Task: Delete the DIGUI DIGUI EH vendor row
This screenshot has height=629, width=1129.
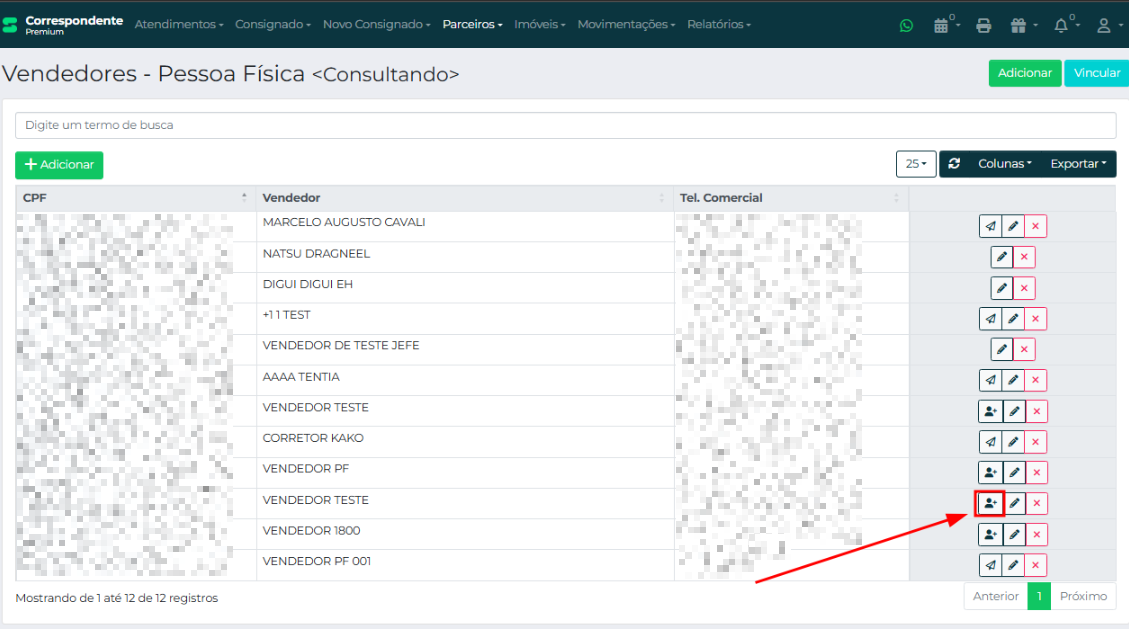Action: click(x=1024, y=288)
